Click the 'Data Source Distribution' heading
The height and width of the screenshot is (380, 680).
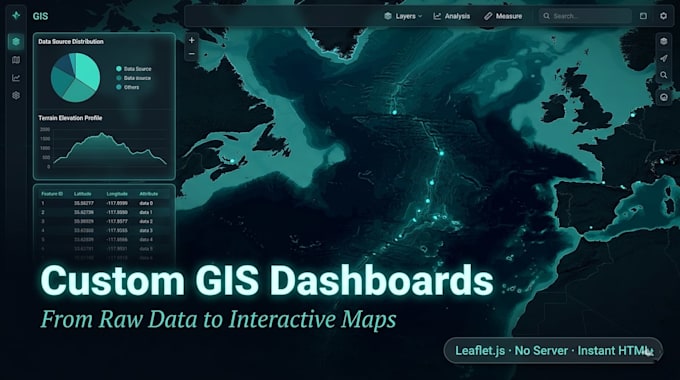[71, 42]
